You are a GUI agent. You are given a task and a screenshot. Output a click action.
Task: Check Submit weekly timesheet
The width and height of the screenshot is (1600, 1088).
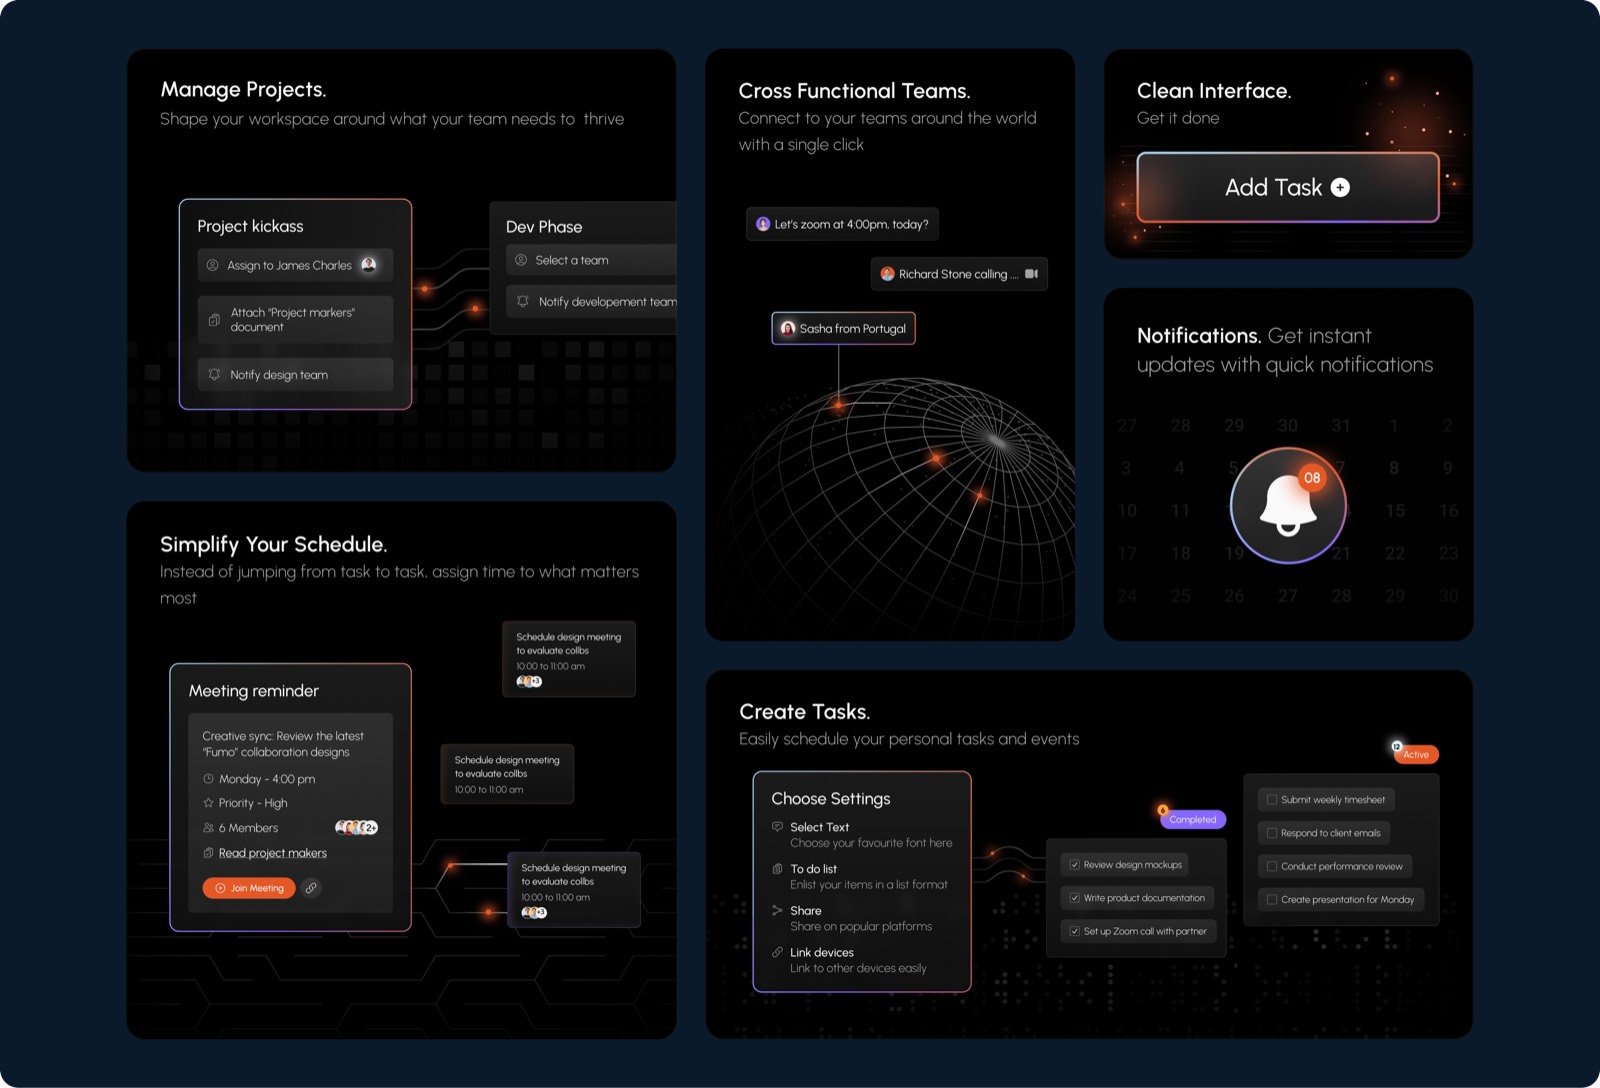(1272, 800)
